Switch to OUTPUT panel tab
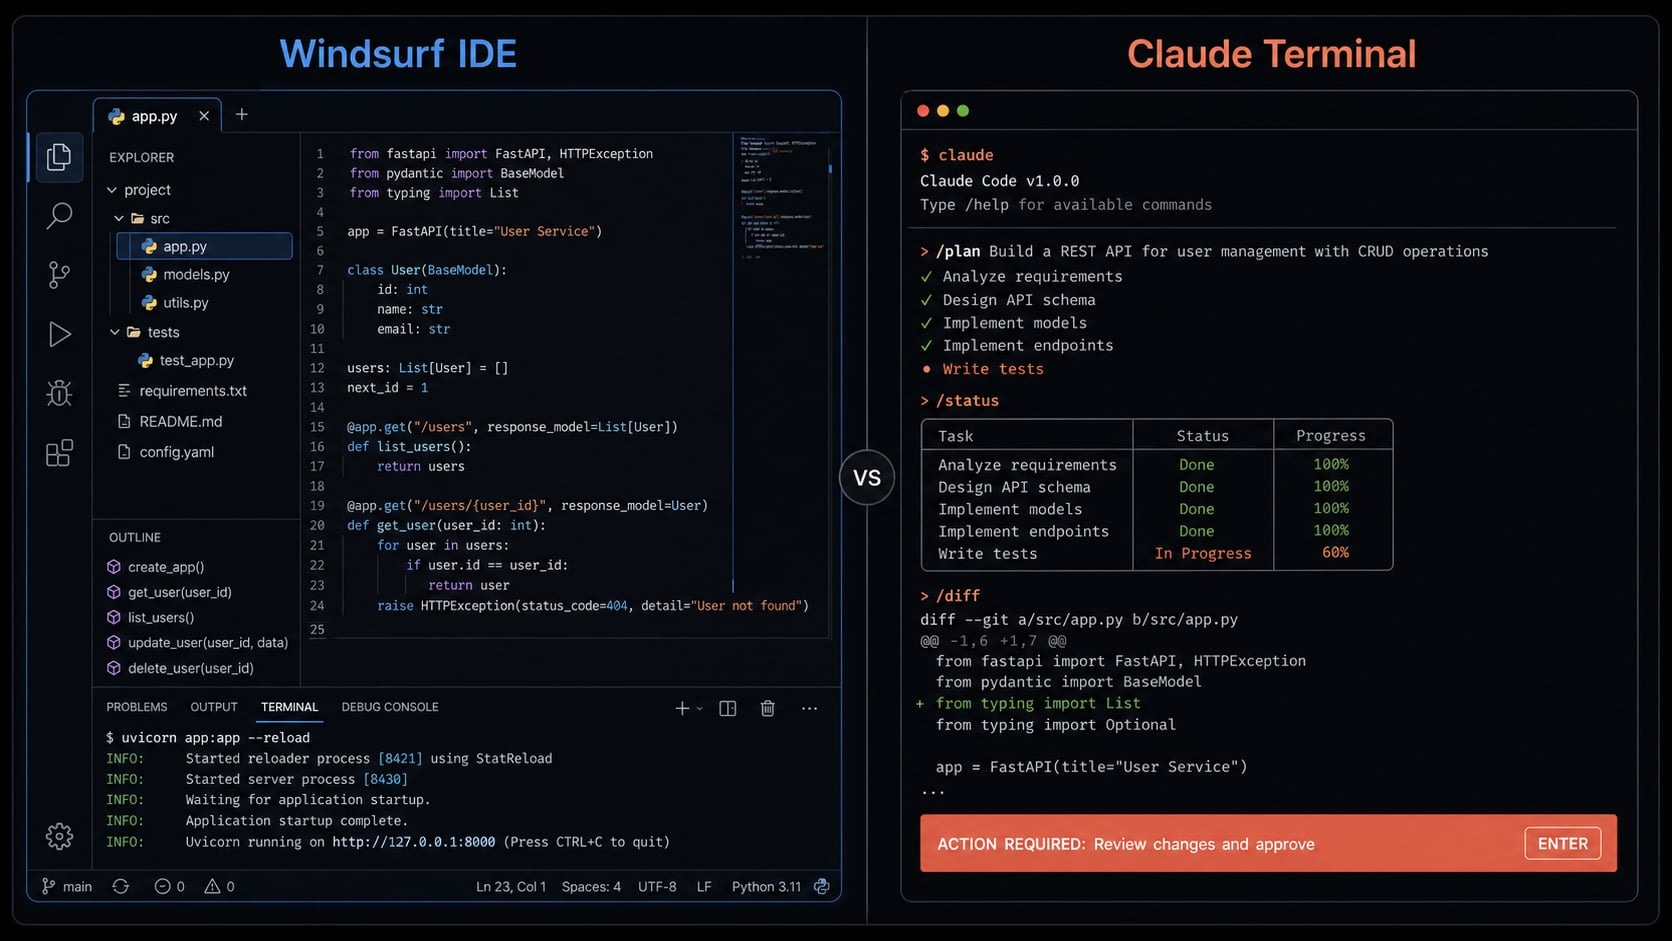This screenshot has width=1672, height=941. pyautogui.click(x=214, y=707)
